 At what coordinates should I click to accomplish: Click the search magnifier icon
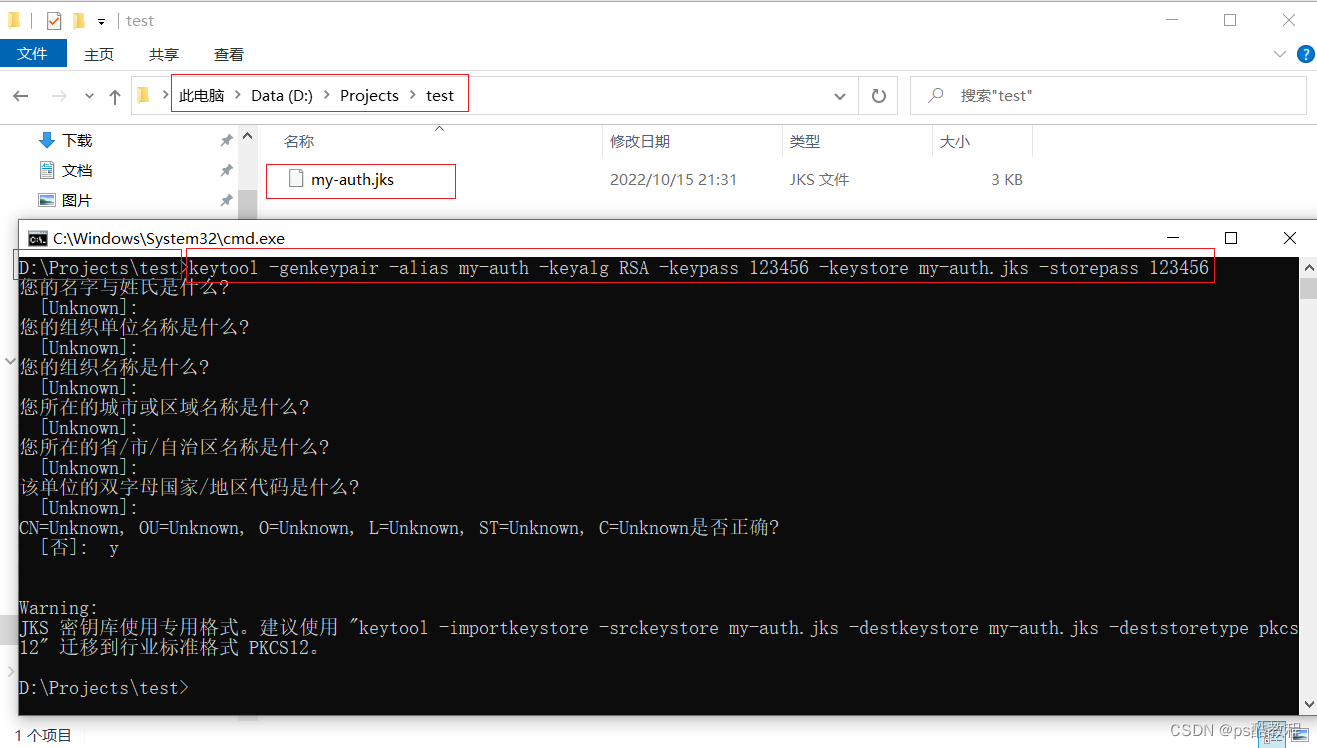936,95
